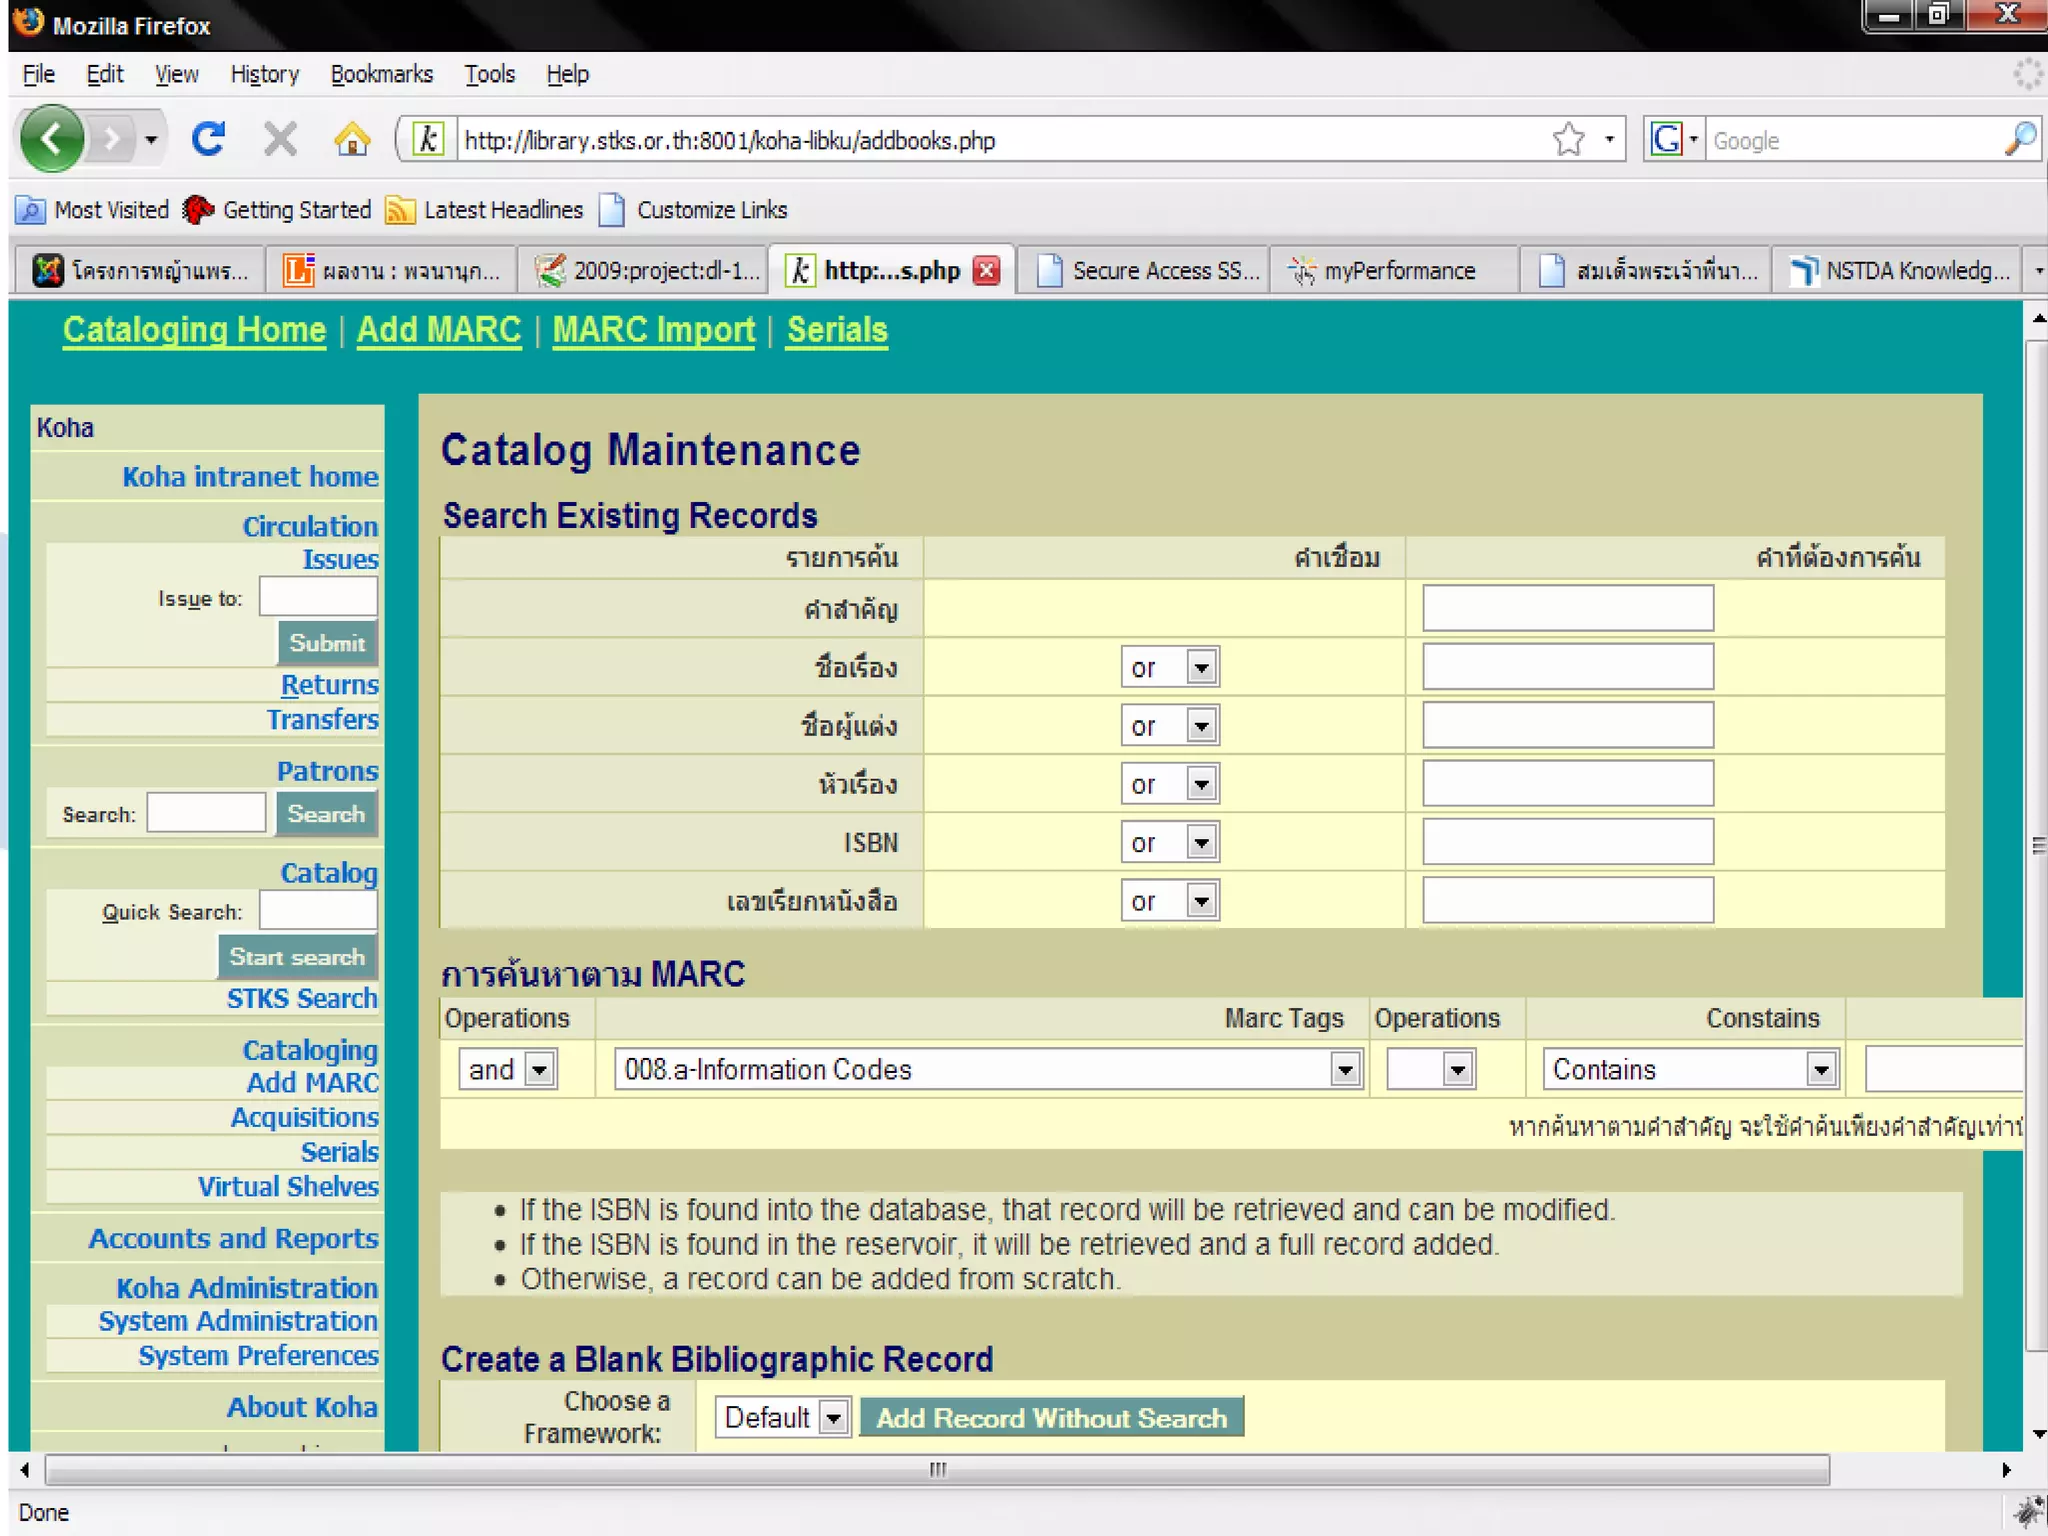
Task: Open the Most Visited bookmarks icon
Action: pyautogui.click(x=31, y=210)
